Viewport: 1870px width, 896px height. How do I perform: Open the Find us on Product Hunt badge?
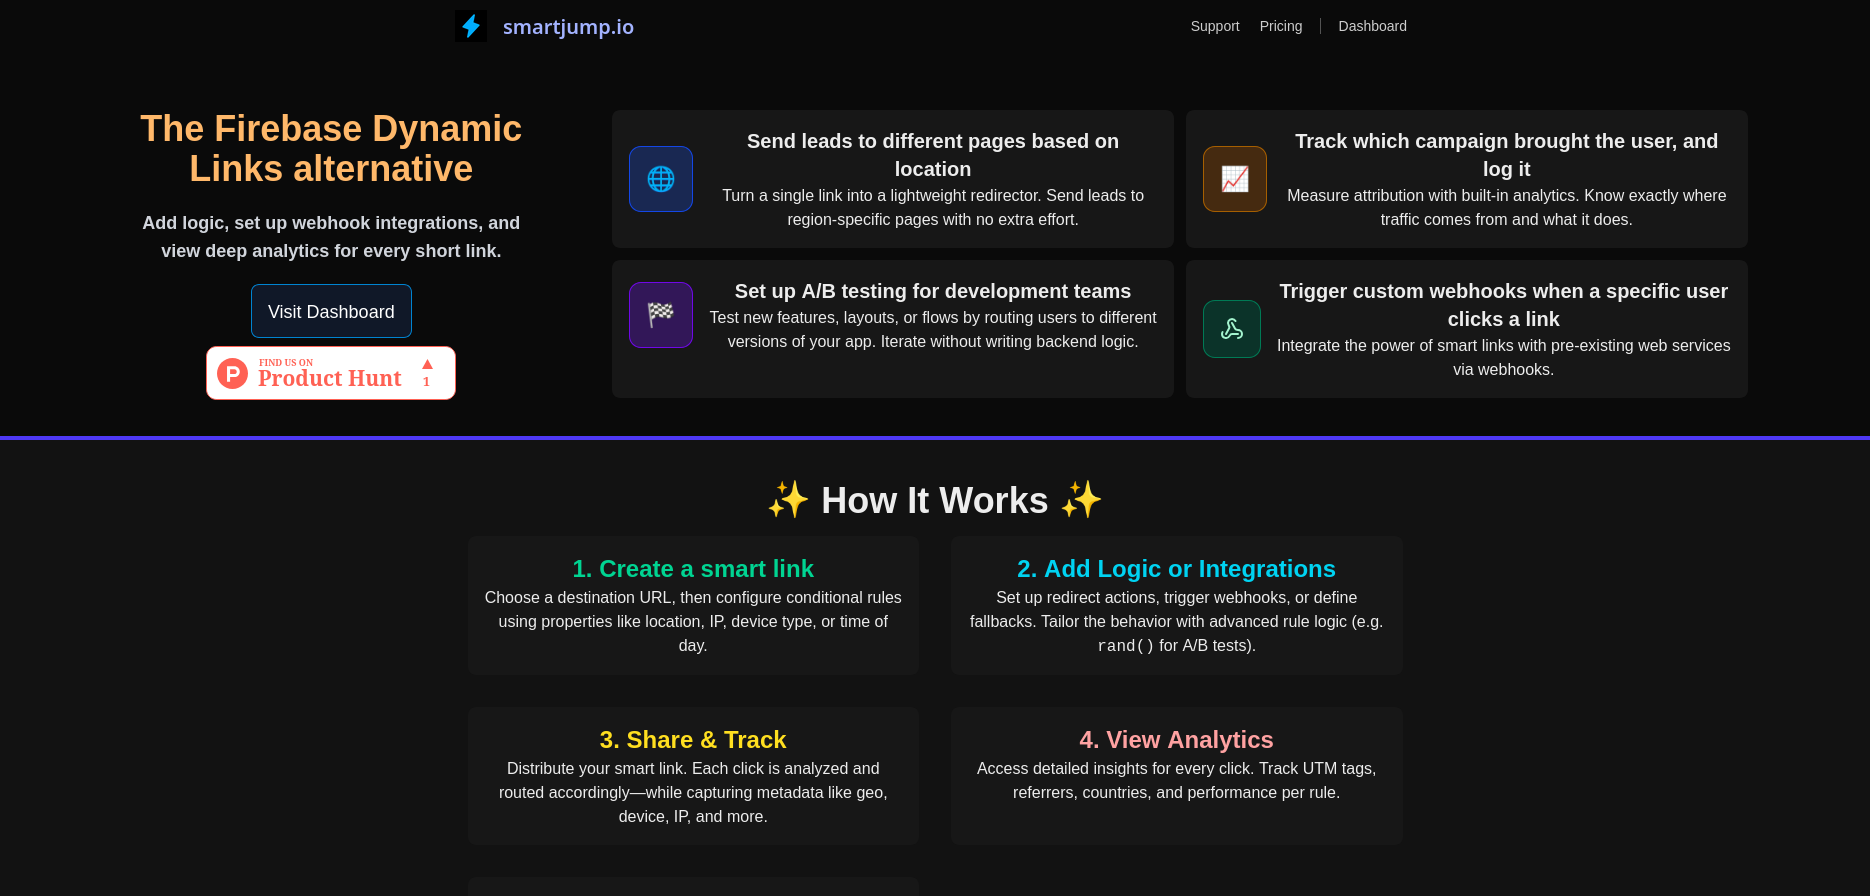click(331, 373)
